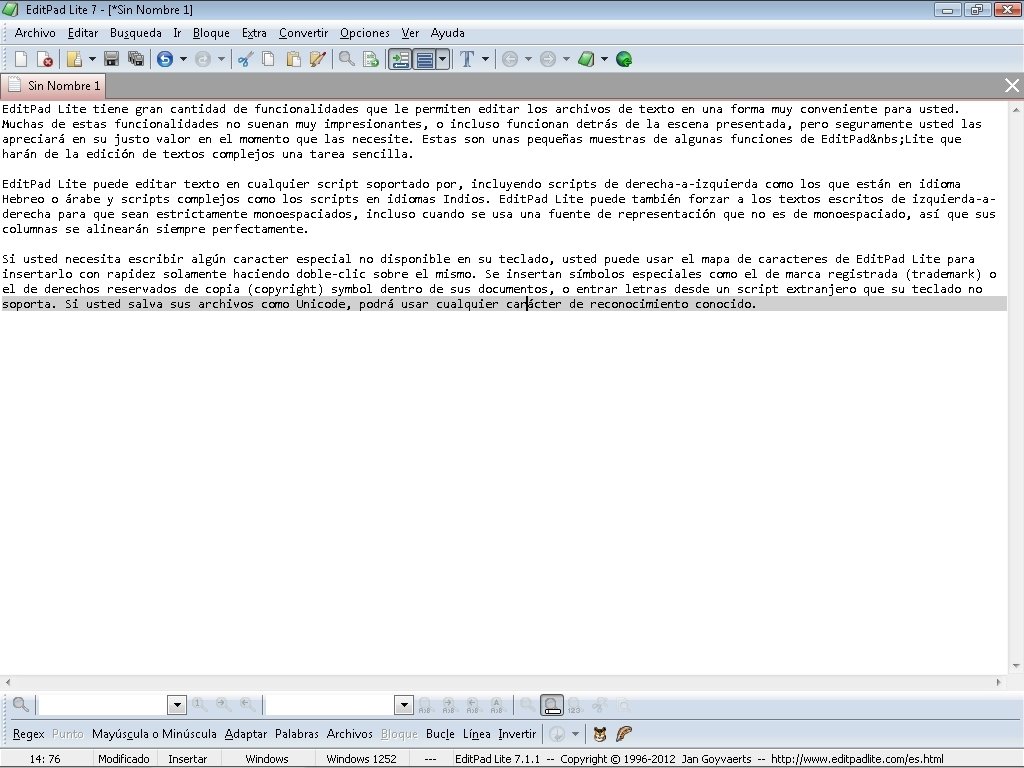Expand the font T dropdown arrow
The width and height of the screenshot is (1024, 768).
point(485,59)
